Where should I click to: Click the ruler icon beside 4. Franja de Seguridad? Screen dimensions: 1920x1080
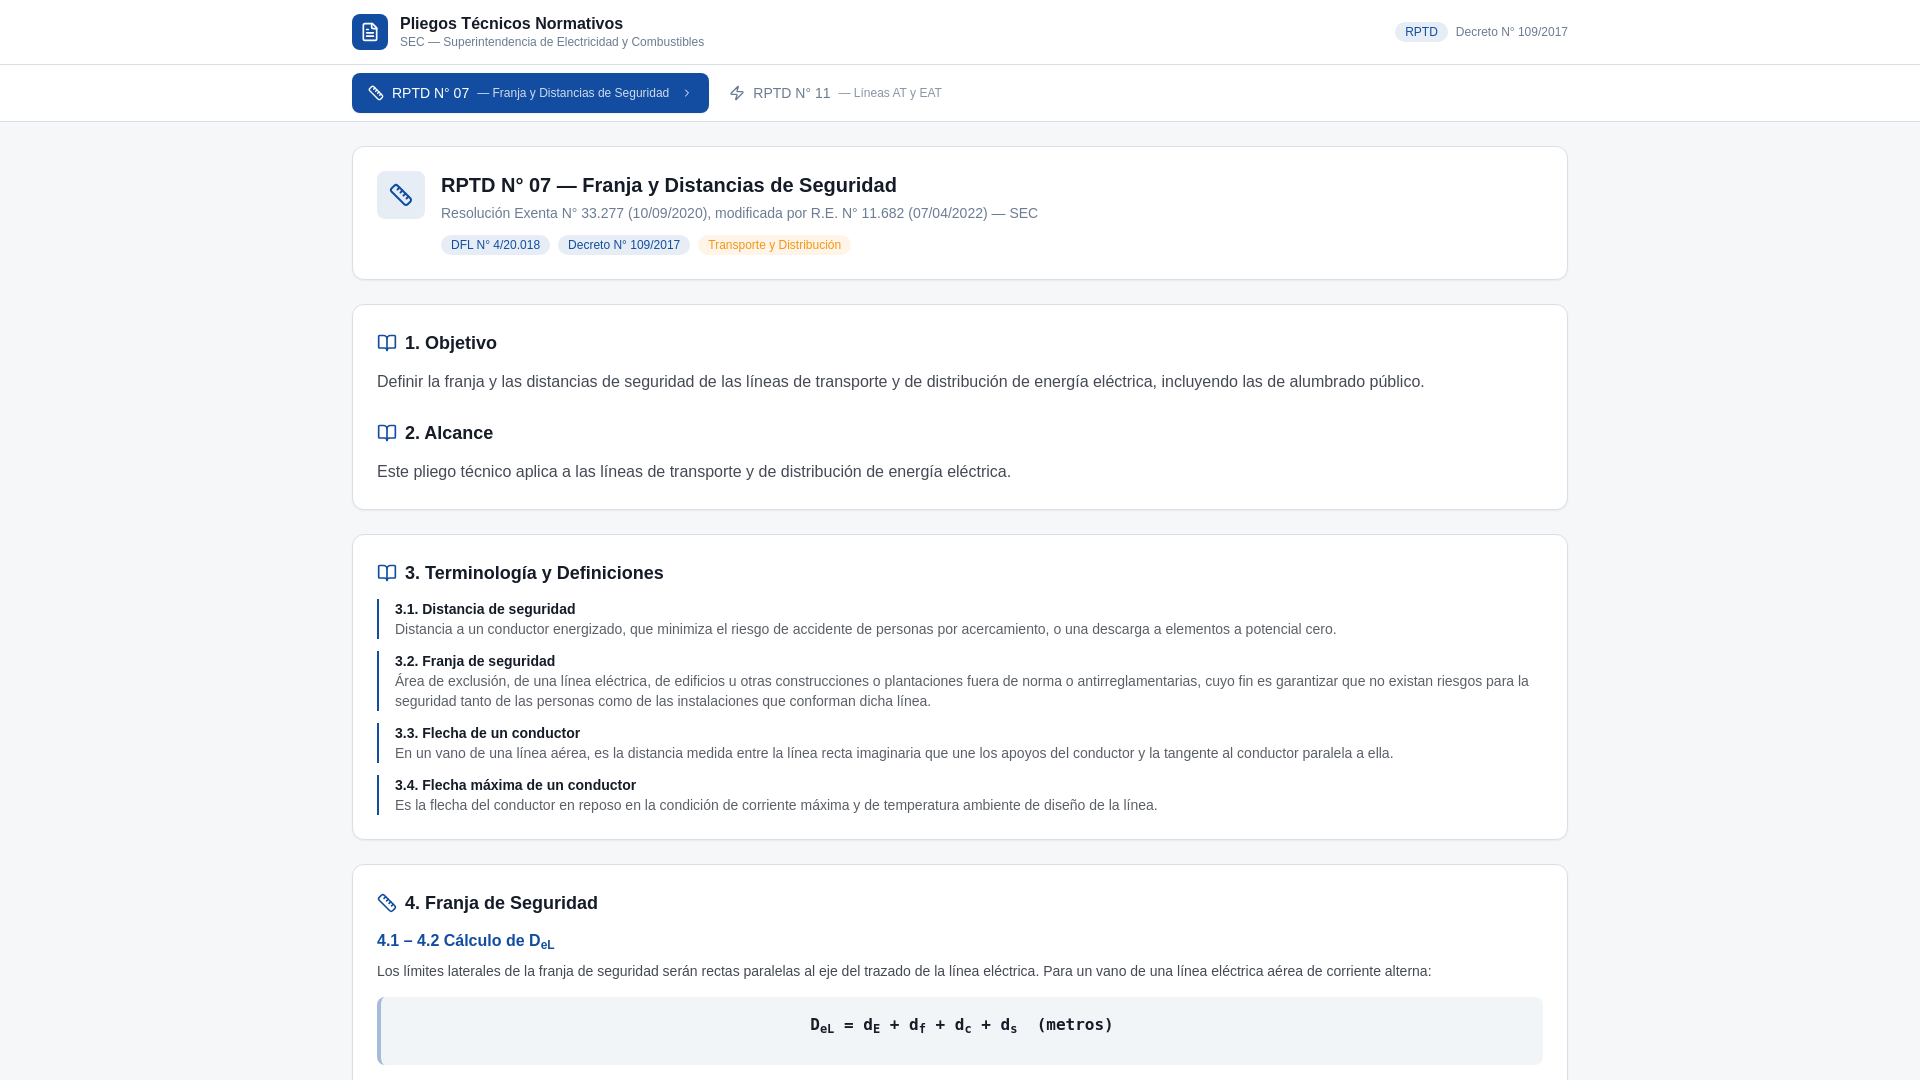pyautogui.click(x=387, y=903)
